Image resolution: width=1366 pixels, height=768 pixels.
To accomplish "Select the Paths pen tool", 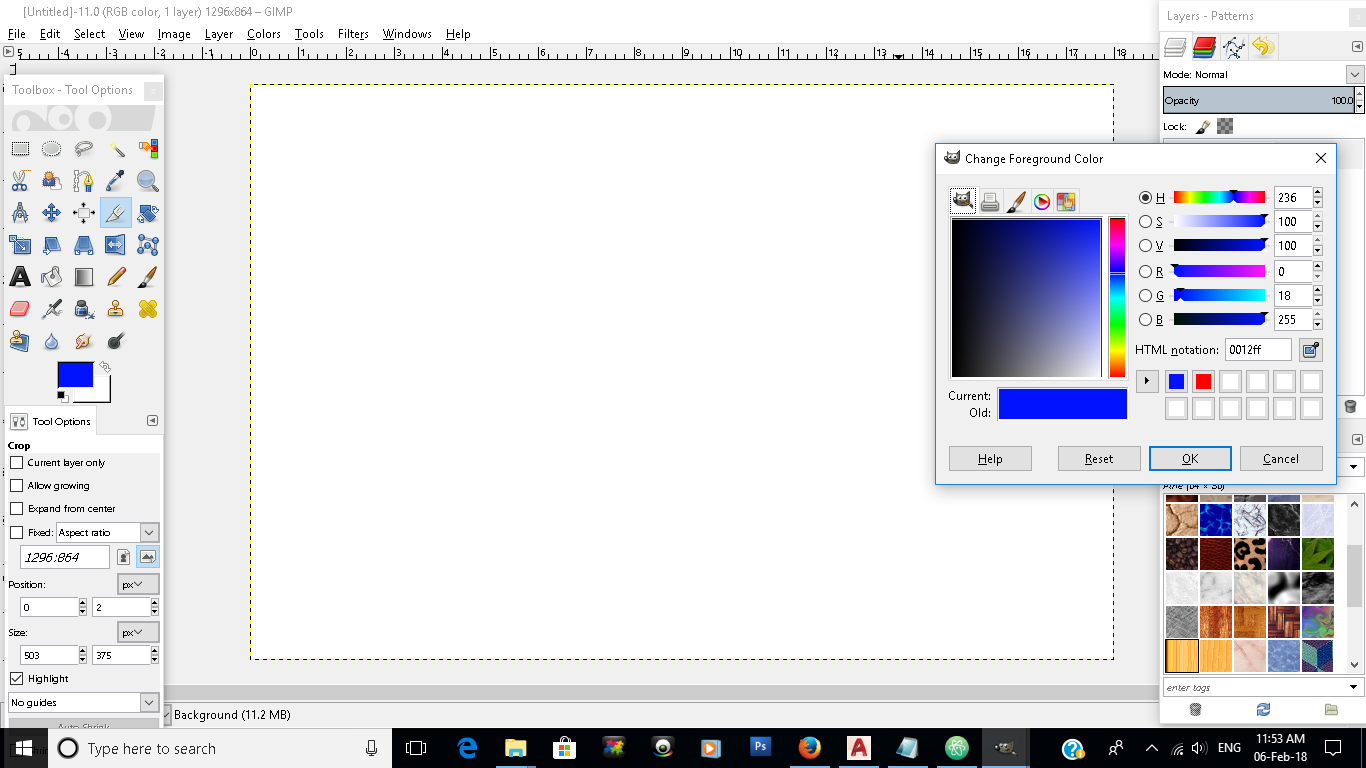I will click(84, 181).
